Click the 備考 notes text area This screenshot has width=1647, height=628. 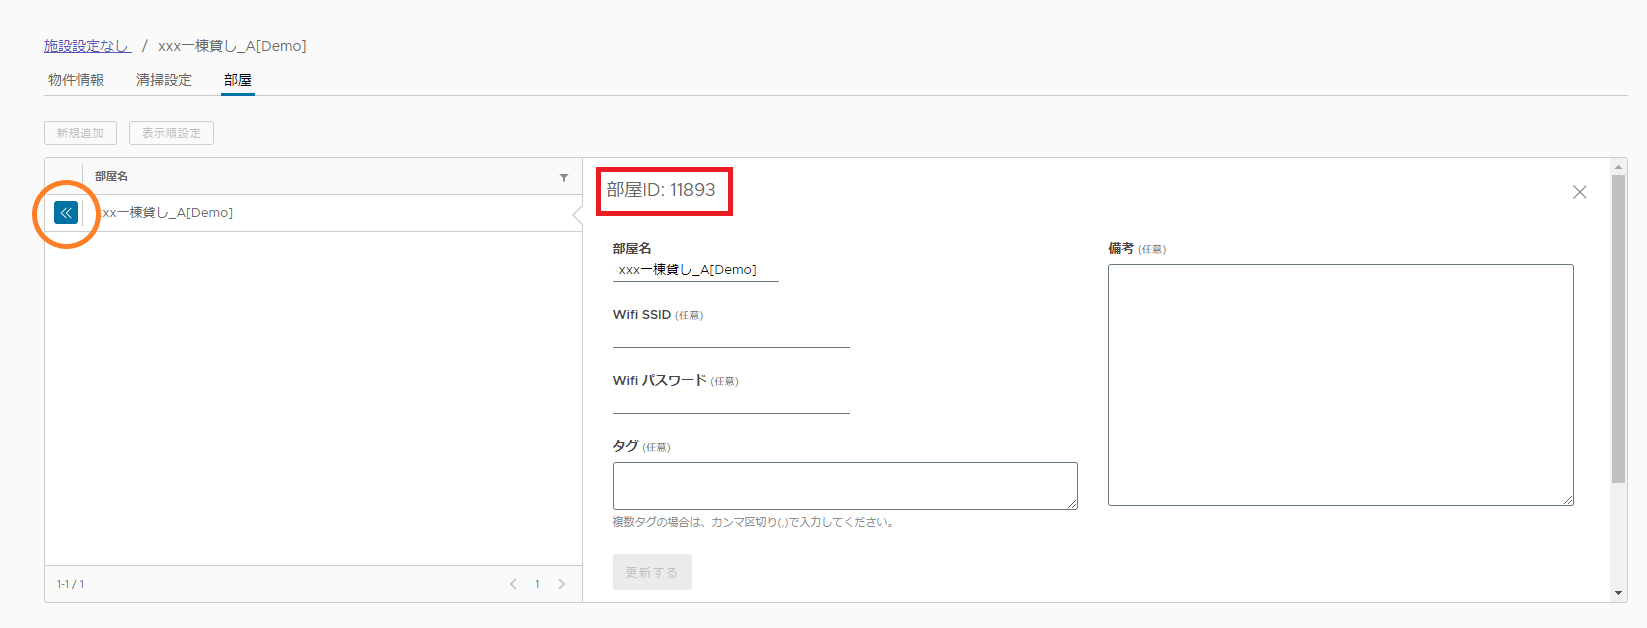tap(1339, 385)
